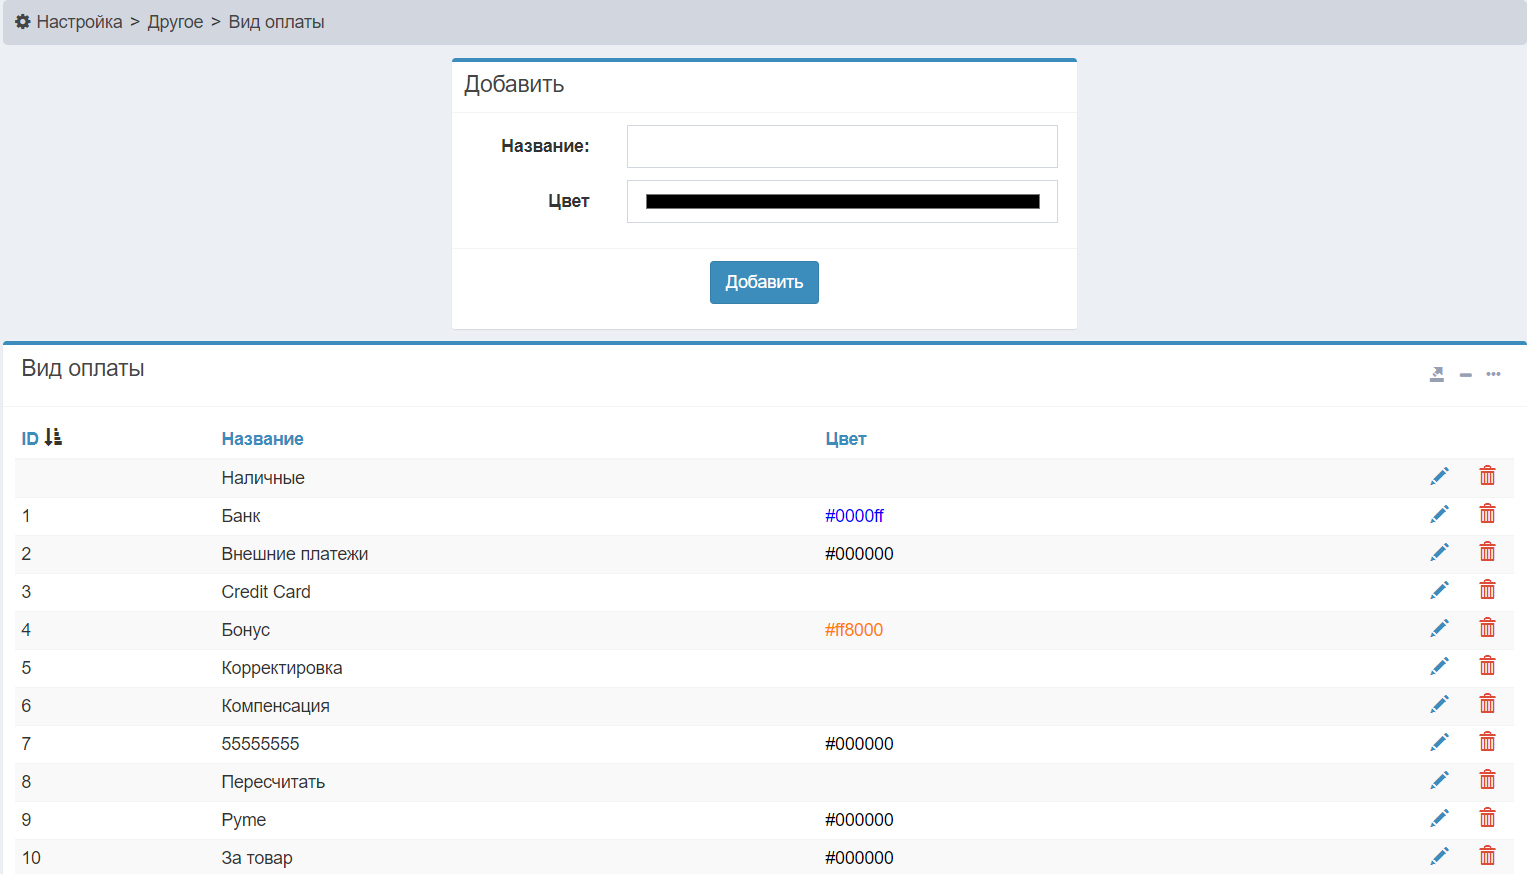The width and height of the screenshot is (1527, 874).
Task: Collapse the Вид оплаты panel
Action: tap(1465, 375)
